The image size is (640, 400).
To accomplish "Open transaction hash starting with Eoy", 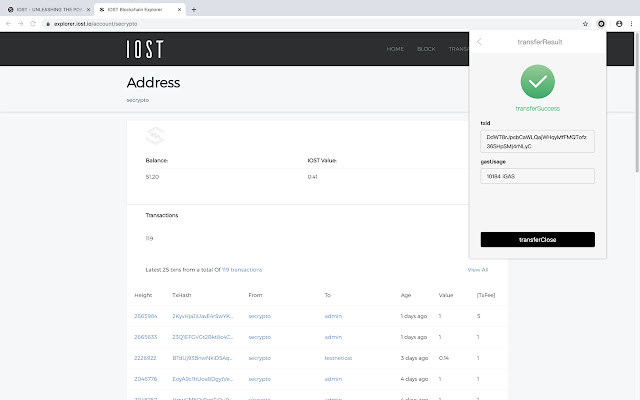I will coord(202,379).
